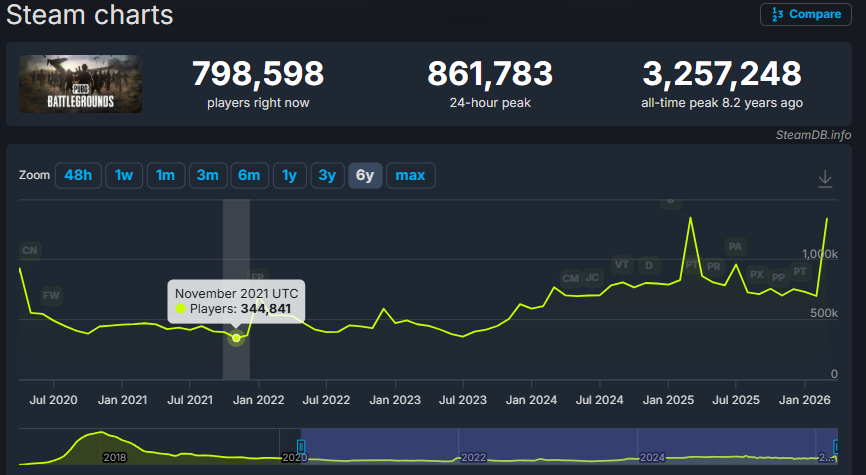Image resolution: width=866 pixels, height=475 pixels.
Task: Click the 'Zoom' label
Action: [x=34, y=175]
